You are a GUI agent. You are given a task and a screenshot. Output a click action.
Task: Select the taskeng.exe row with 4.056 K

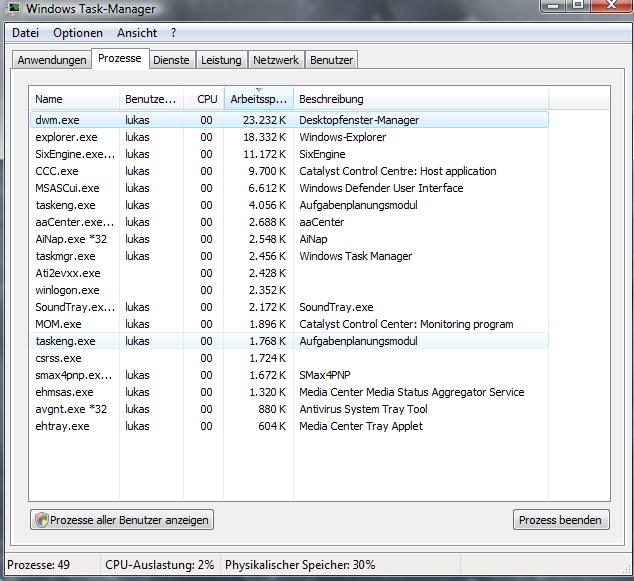tap(289, 205)
